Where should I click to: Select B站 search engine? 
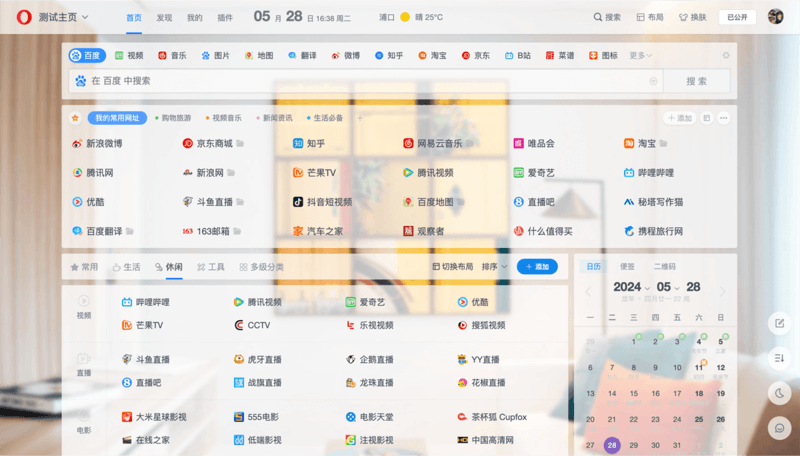(518, 56)
